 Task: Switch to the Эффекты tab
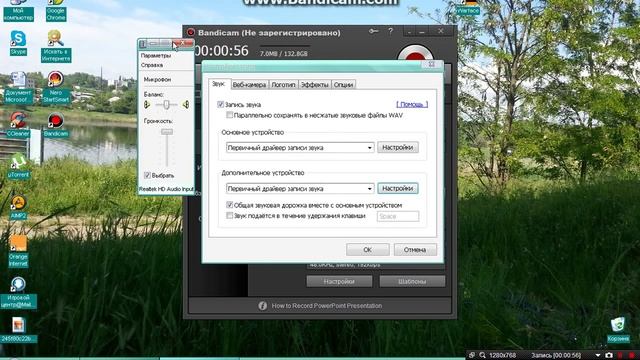[x=315, y=84]
